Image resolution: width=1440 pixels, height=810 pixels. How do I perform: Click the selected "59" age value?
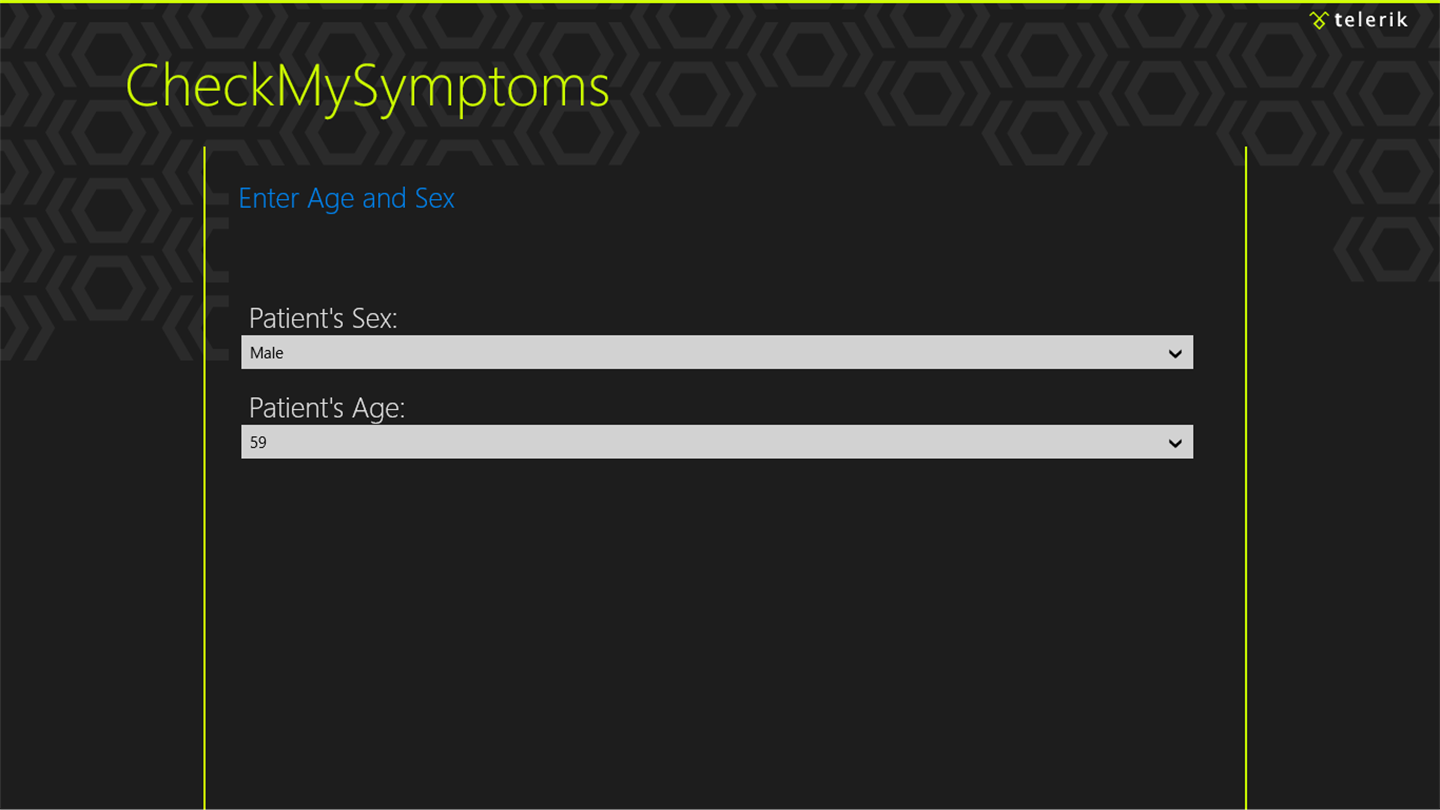(258, 442)
